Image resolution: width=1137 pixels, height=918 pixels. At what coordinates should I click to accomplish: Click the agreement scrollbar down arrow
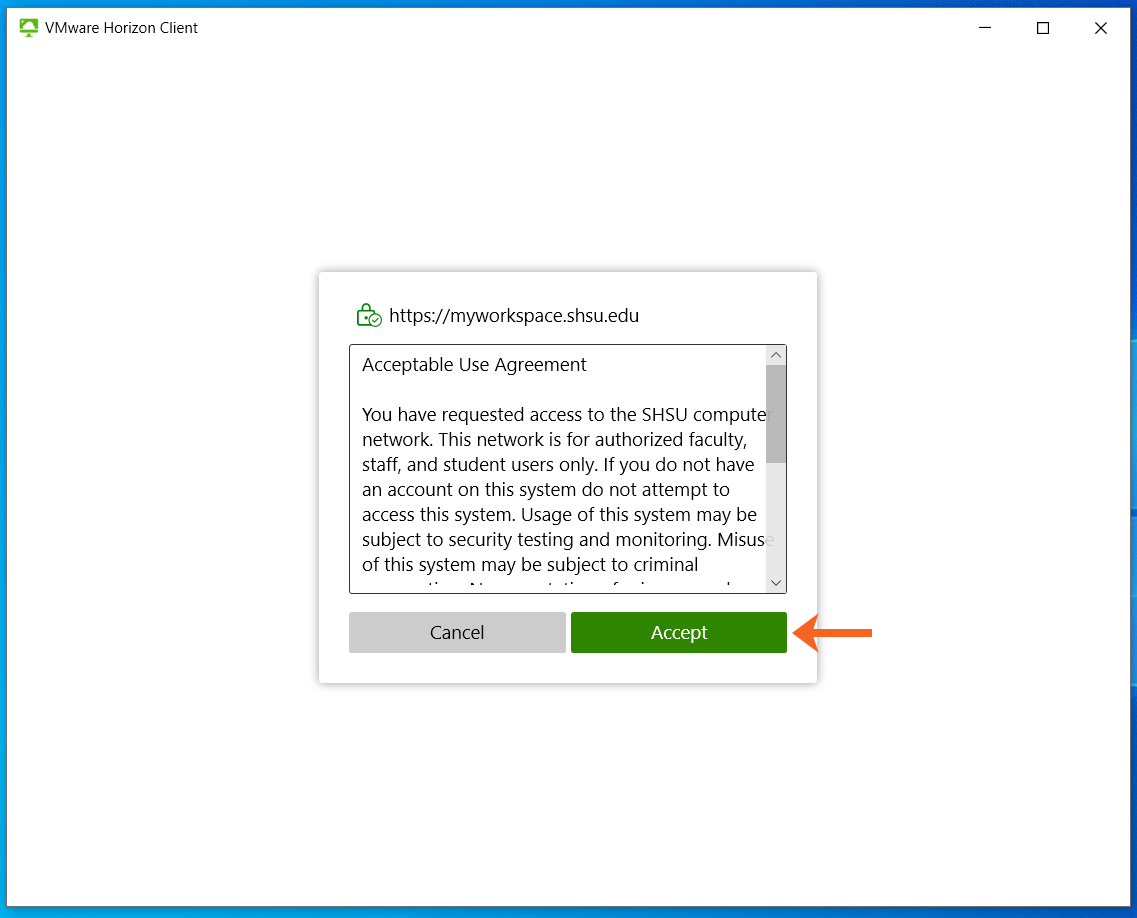coord(776,582)
